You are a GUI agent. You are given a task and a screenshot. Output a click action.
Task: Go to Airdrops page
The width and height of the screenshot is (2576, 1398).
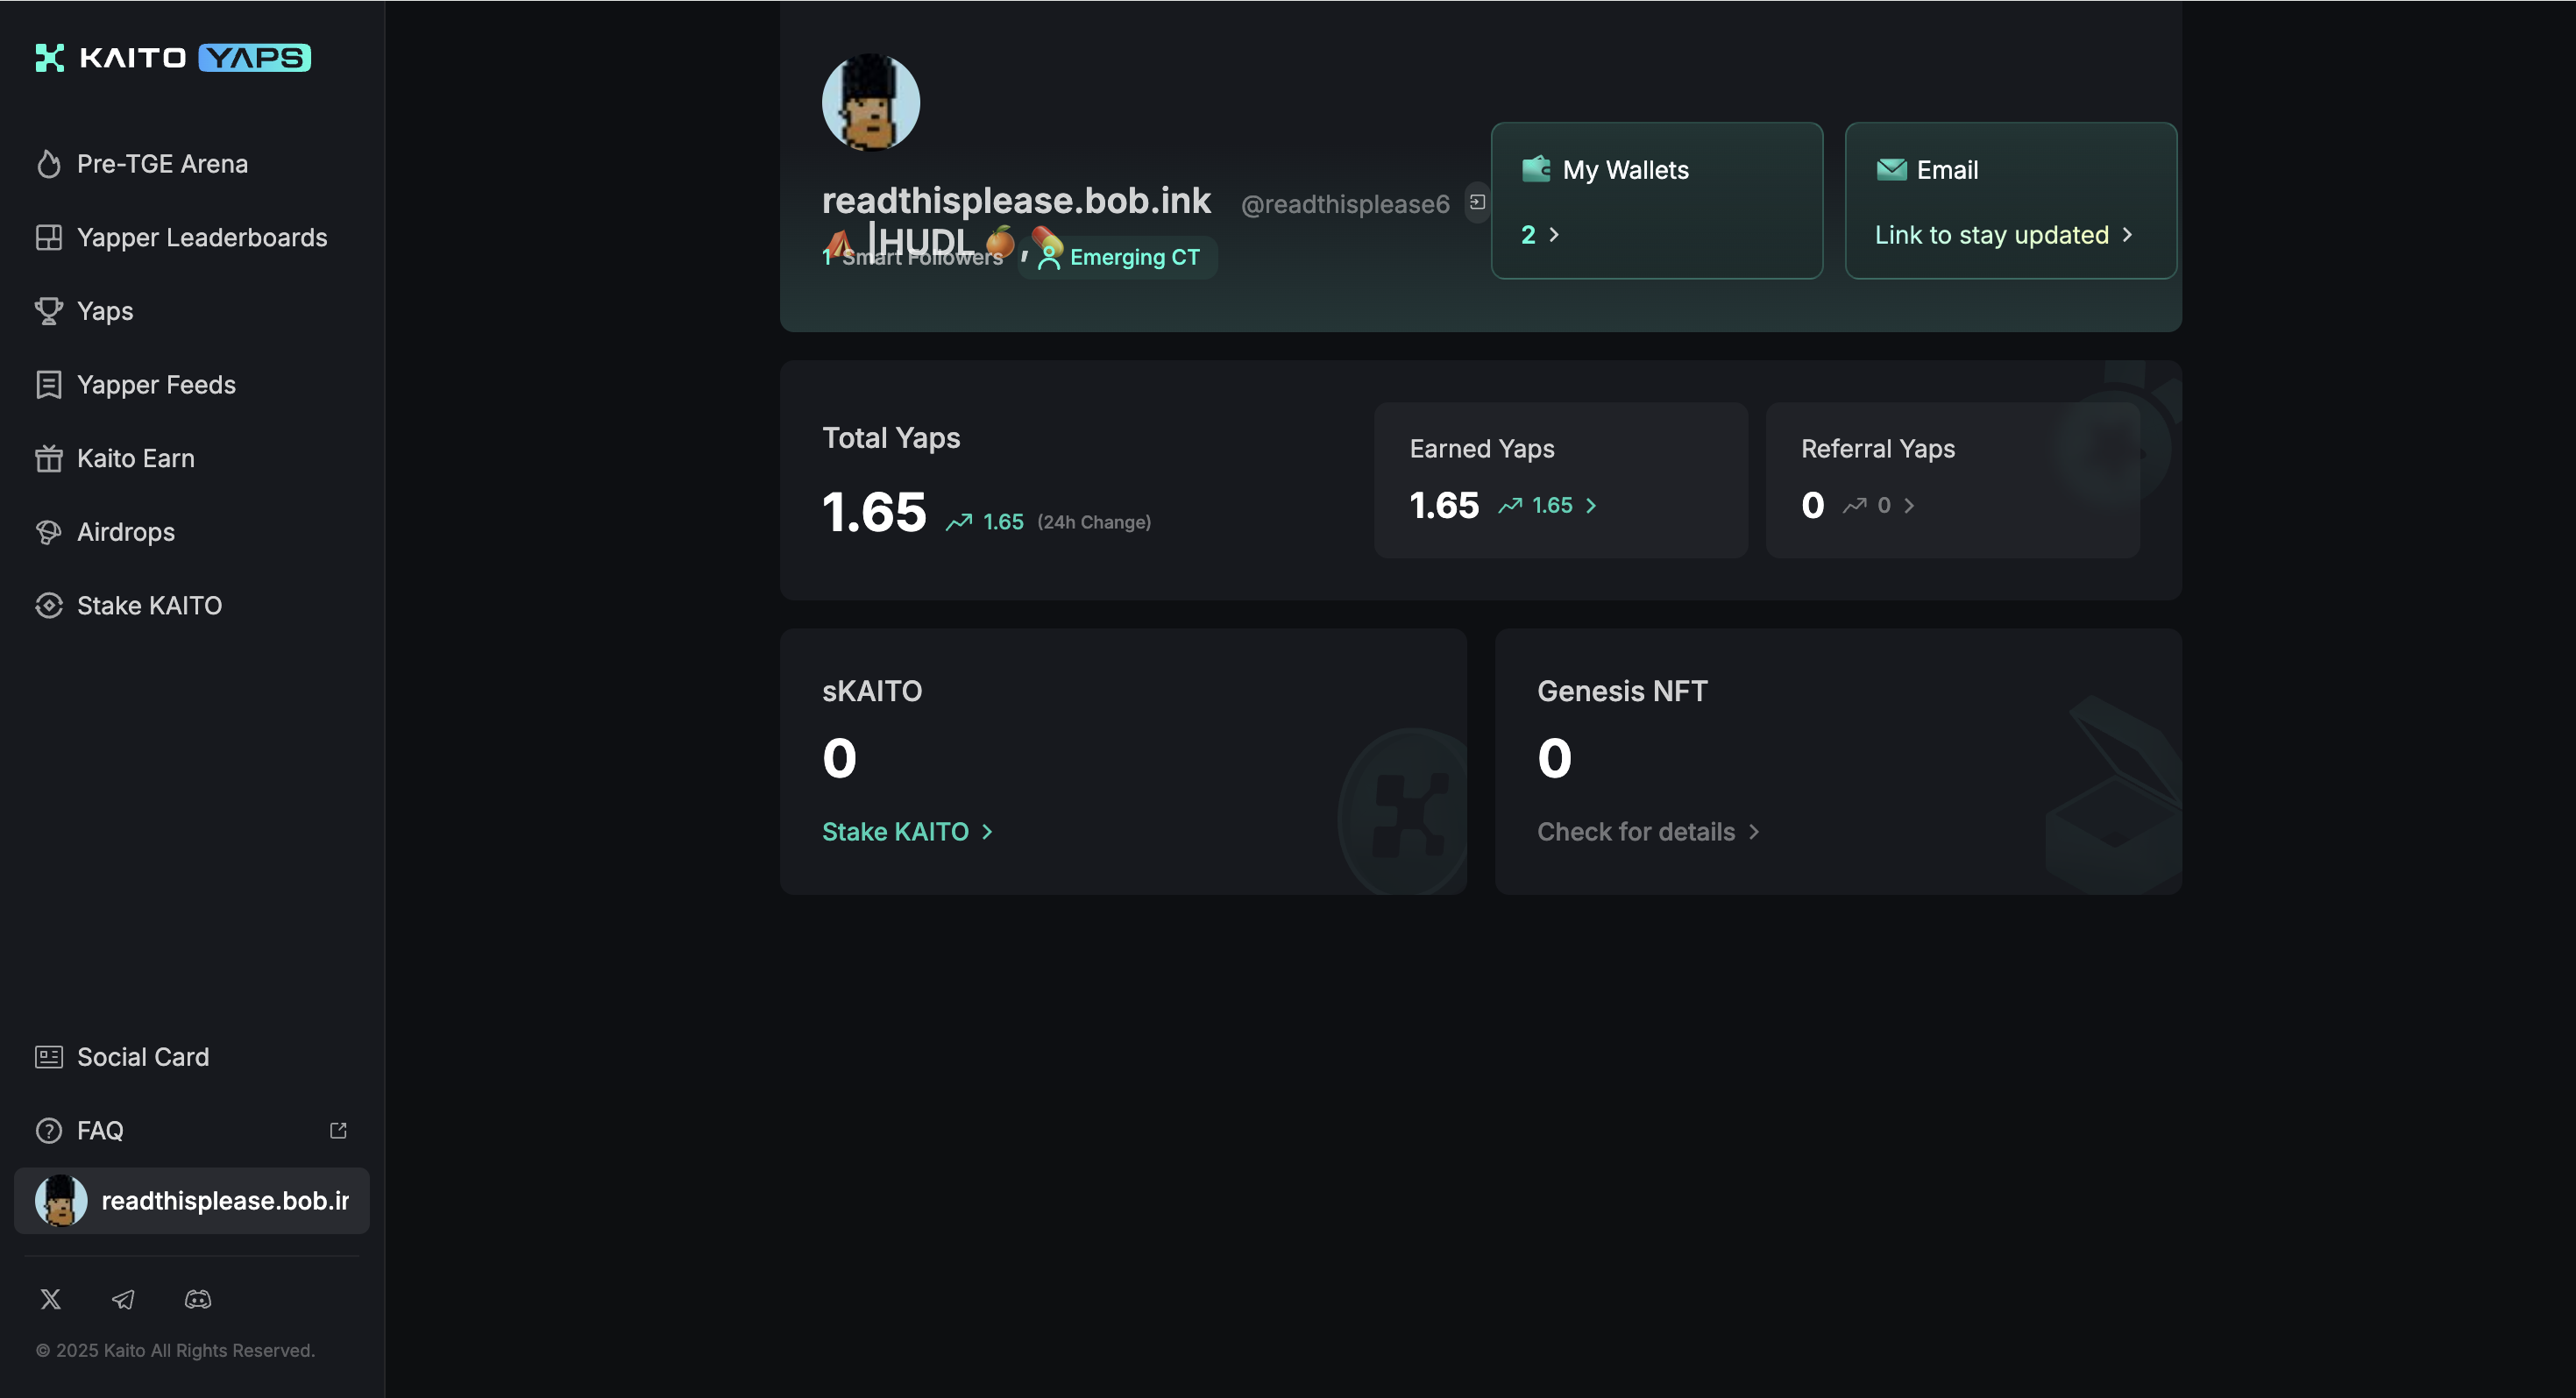point(192,532)
